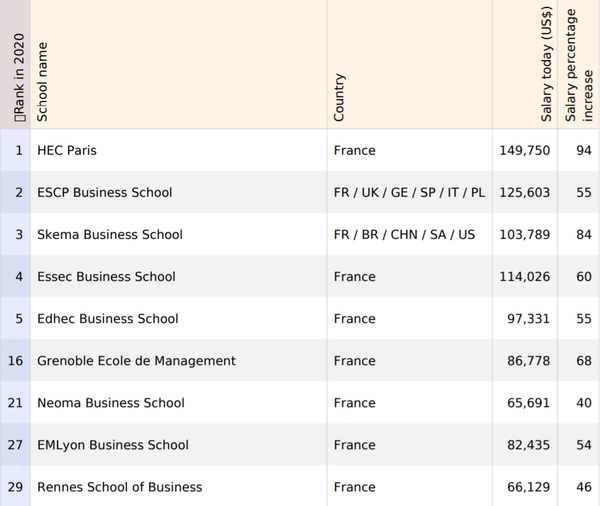600x506 pixels.
Task: Sort by the School name column header
Action: (x=42, y=82)
